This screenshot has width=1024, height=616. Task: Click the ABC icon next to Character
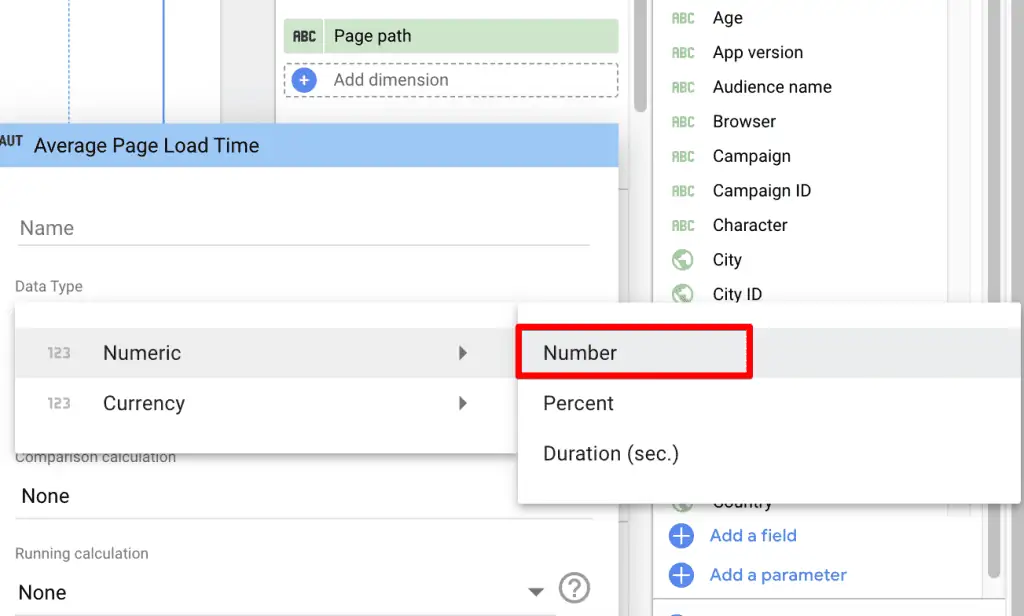683,225
